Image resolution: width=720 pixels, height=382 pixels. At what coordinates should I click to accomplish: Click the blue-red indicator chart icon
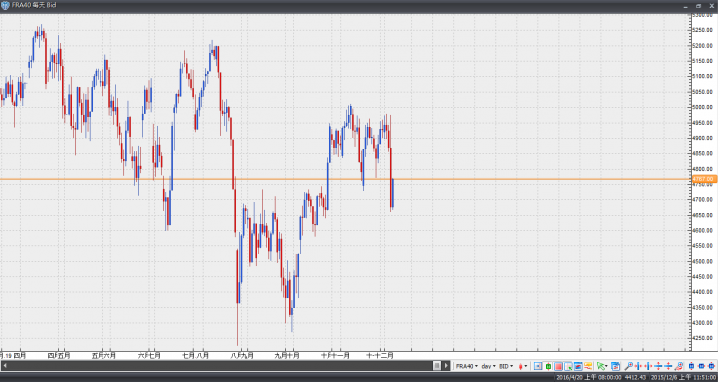pyautogui.click(x=579, y=366)
